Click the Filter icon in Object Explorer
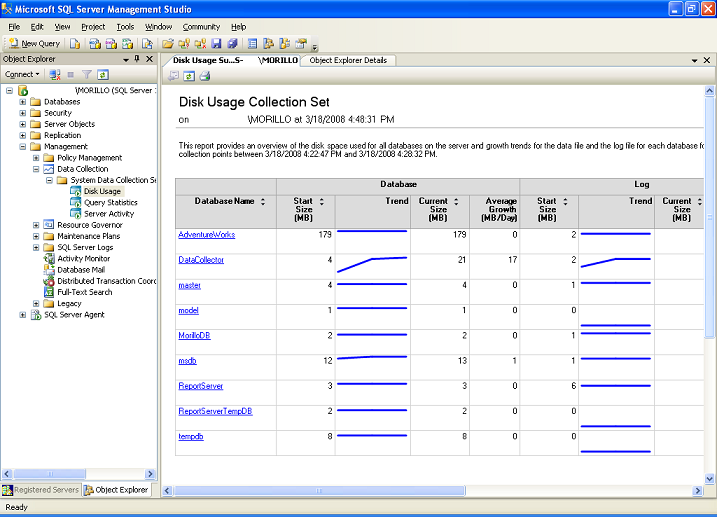Image resolution: width=717 pixels, height=517 pixels. (86, 75)
